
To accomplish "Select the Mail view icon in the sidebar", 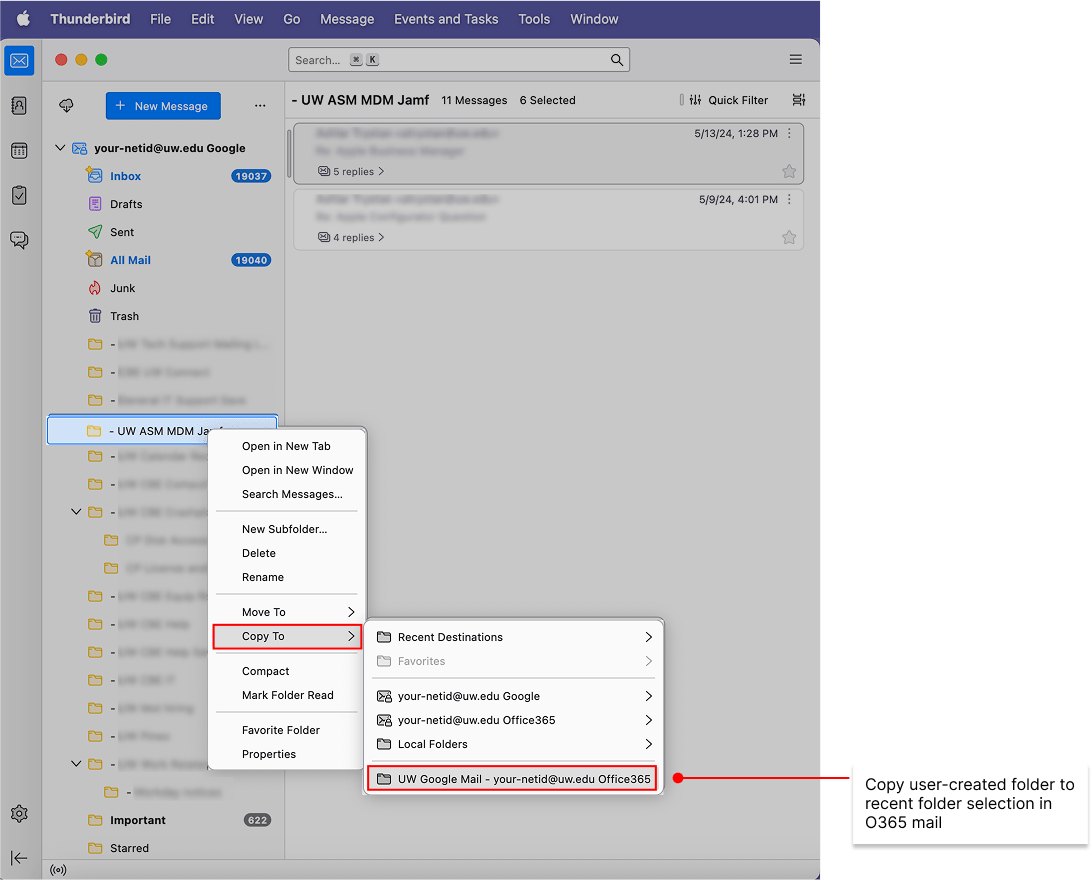I will 19,60.
